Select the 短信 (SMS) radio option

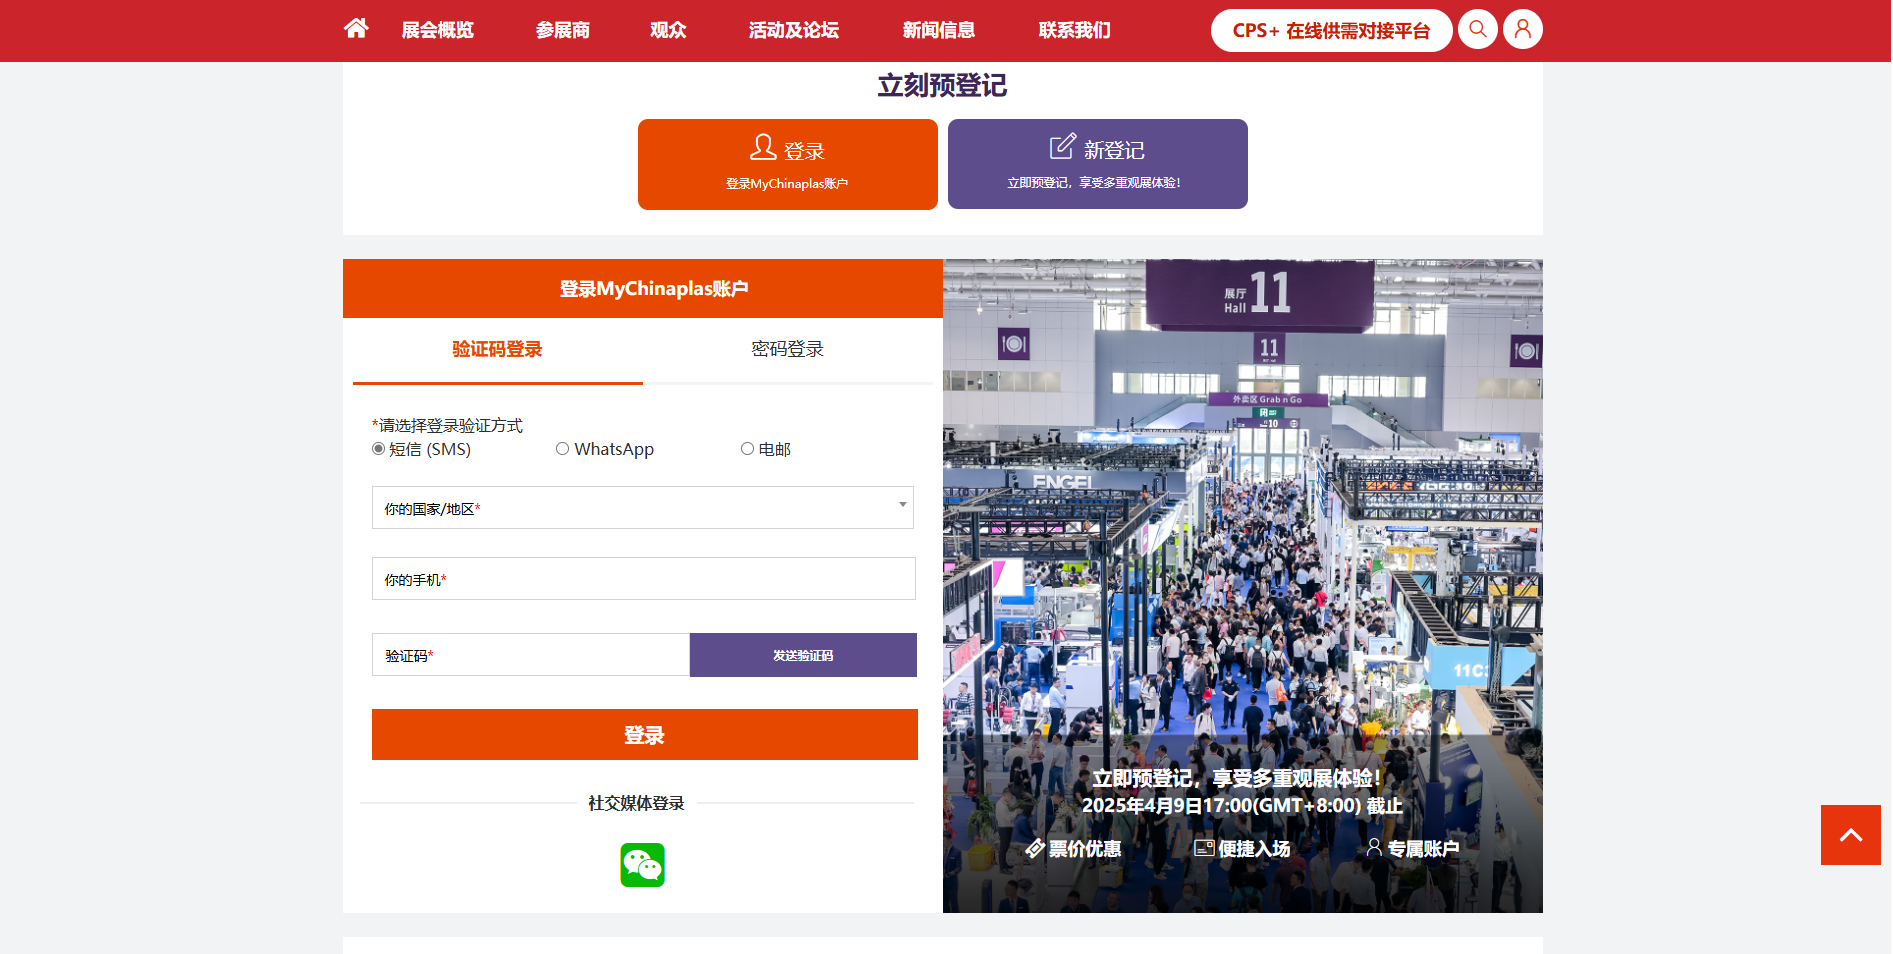tap(378, 449)
